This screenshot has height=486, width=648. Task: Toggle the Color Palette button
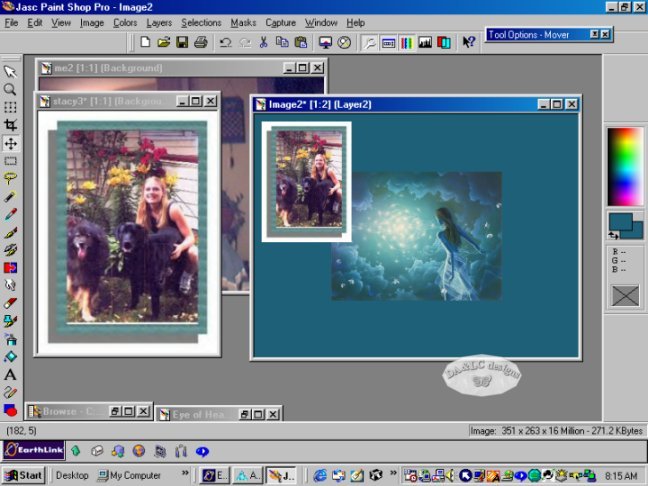[407, 42]
